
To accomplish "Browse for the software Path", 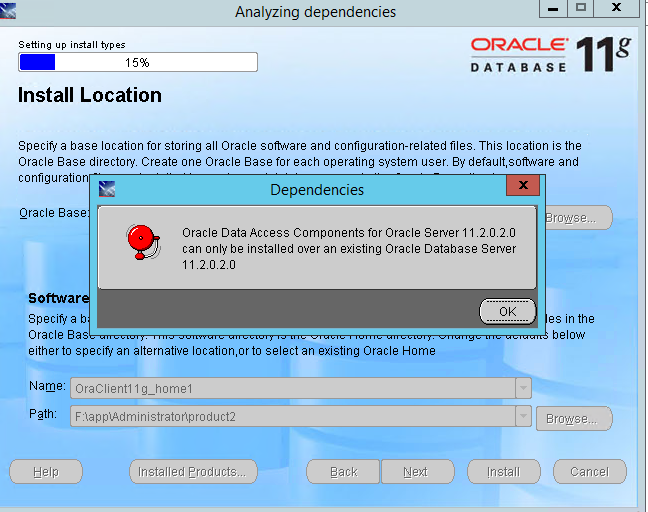I will click(574, 419).
